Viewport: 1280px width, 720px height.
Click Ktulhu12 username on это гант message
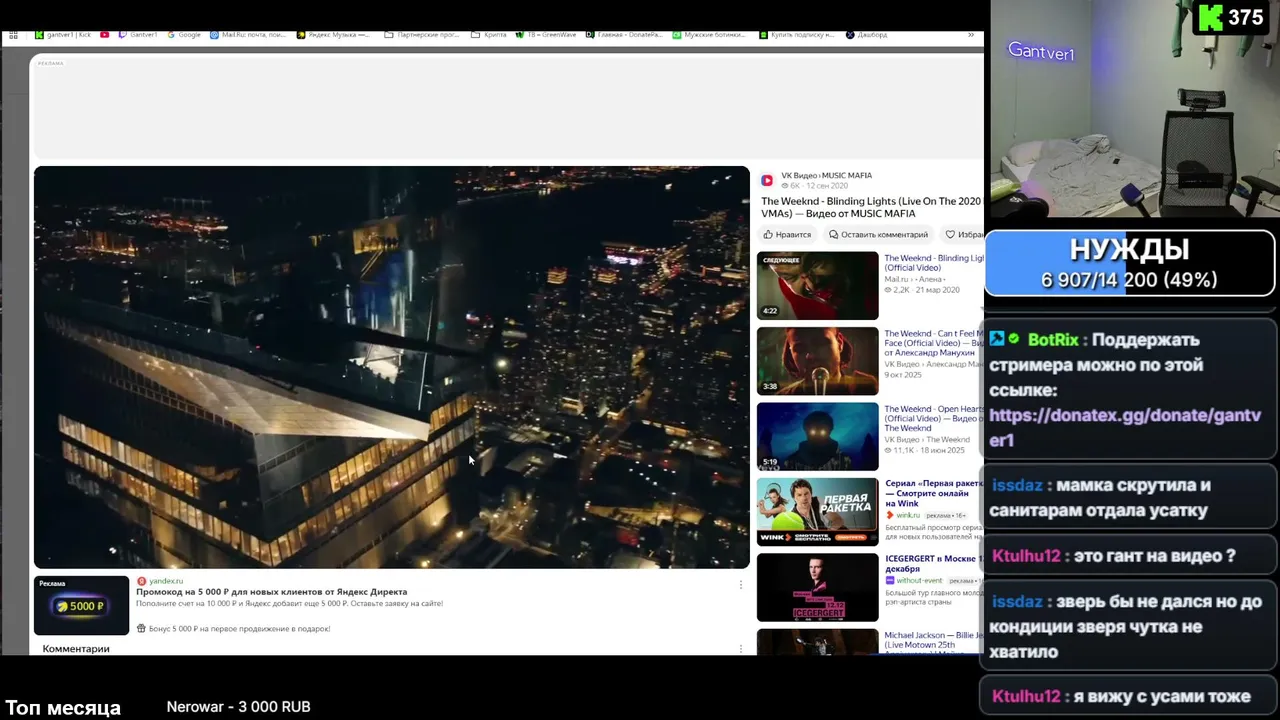(x=1026, y=556)
